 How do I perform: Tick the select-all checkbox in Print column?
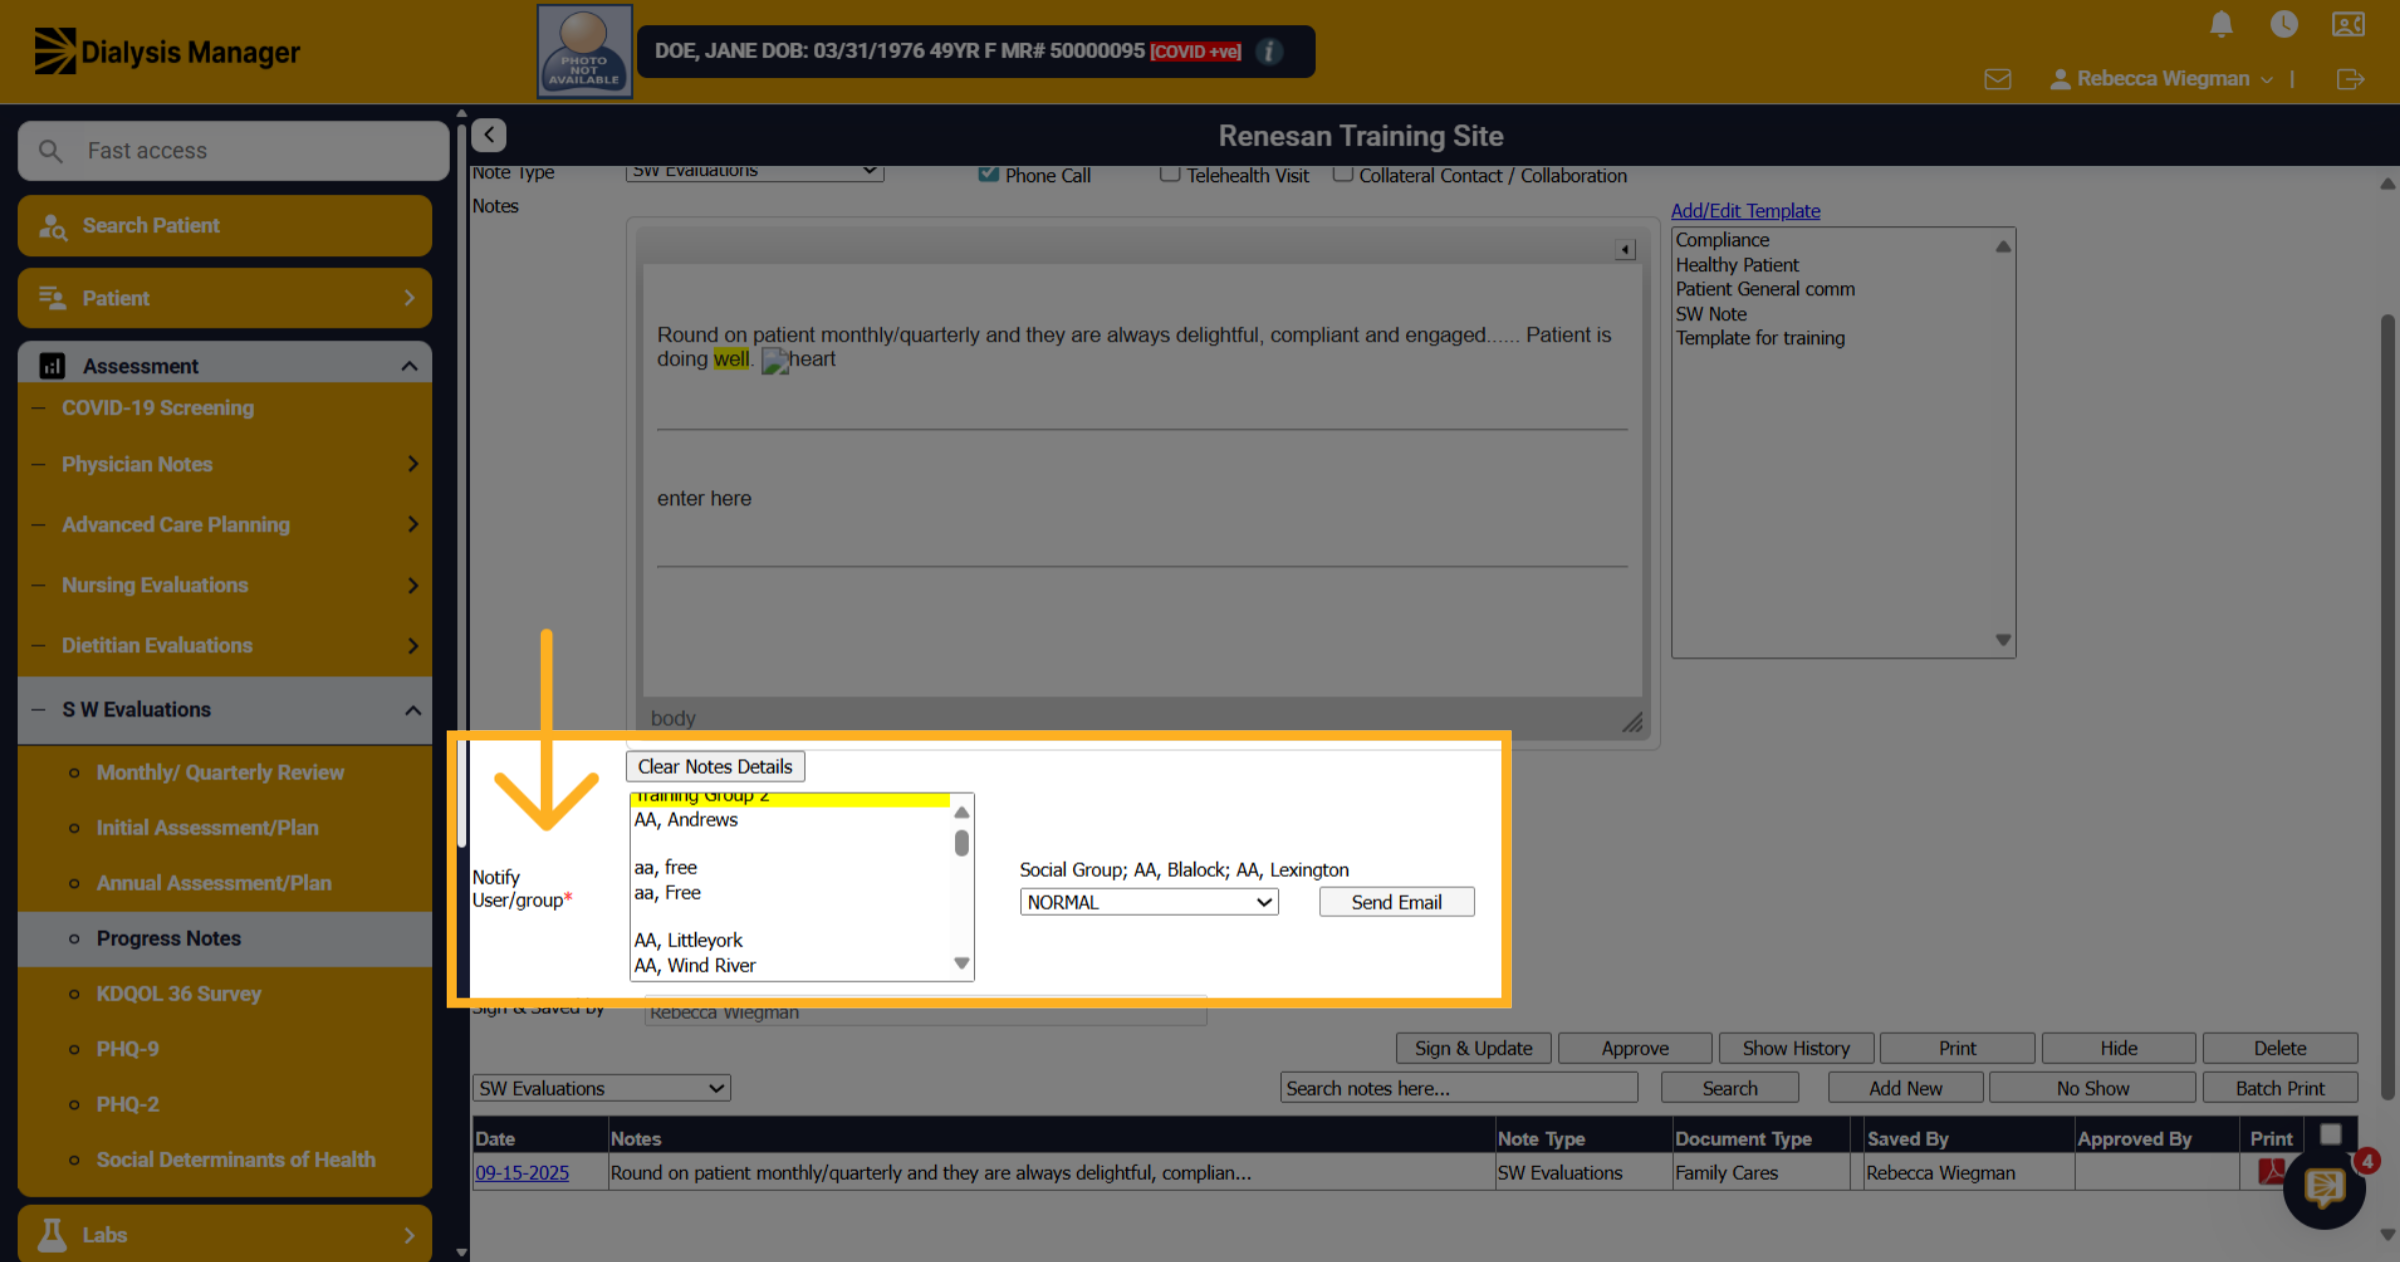click(2330, 1134)
